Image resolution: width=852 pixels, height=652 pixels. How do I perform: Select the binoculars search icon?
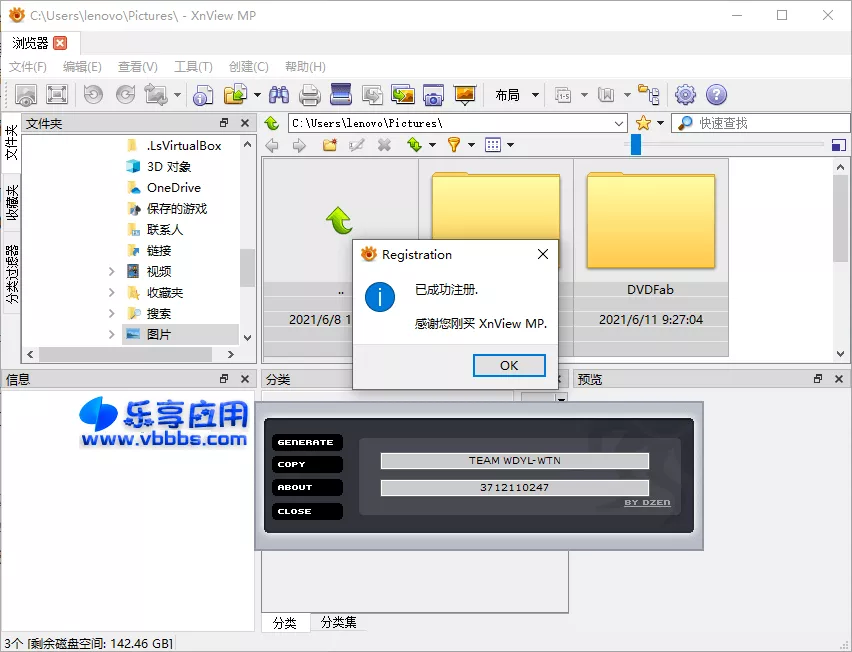tap(280, 94)
